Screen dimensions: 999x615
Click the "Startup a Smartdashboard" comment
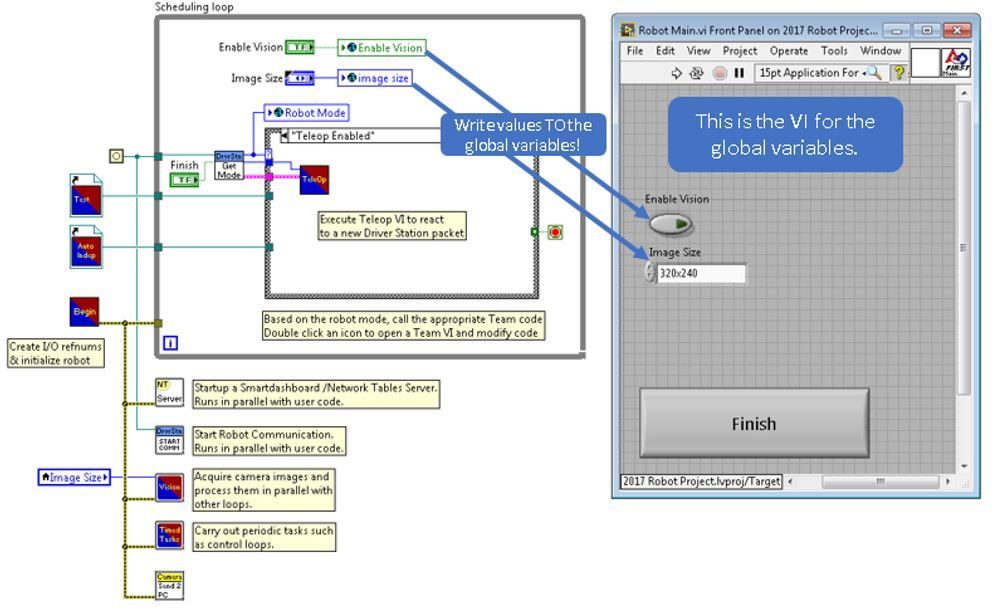[x=316, y=394]
